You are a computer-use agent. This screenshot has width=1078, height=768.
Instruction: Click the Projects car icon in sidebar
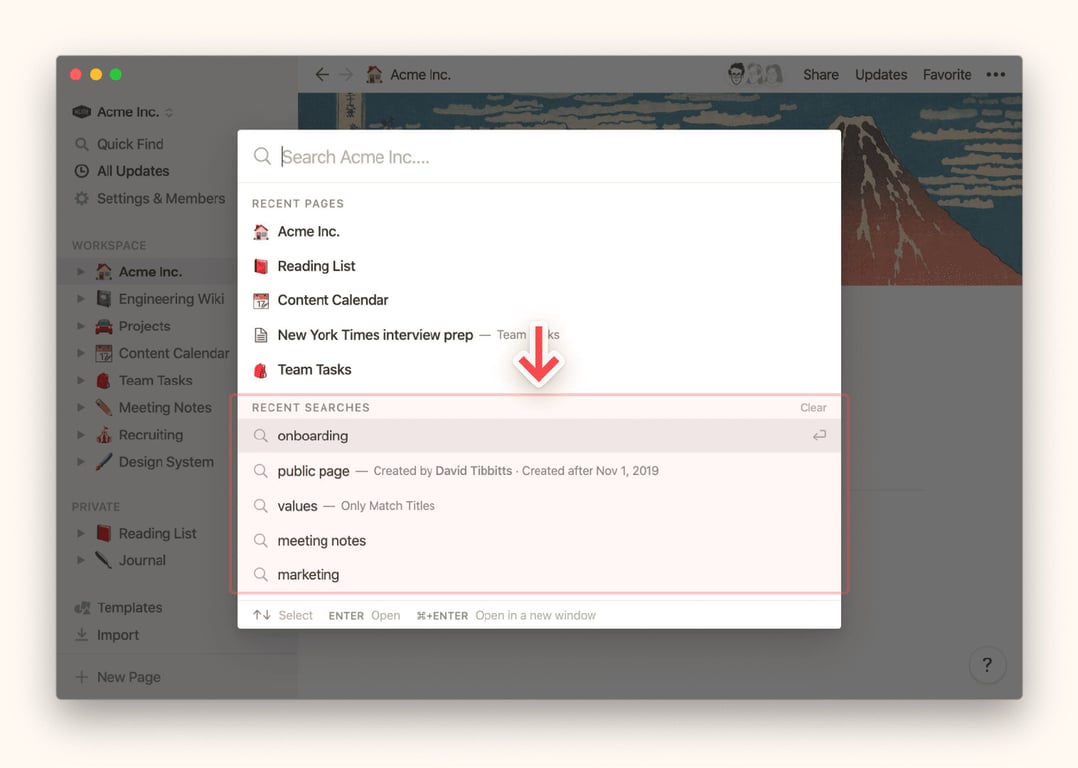click(104, 326)
